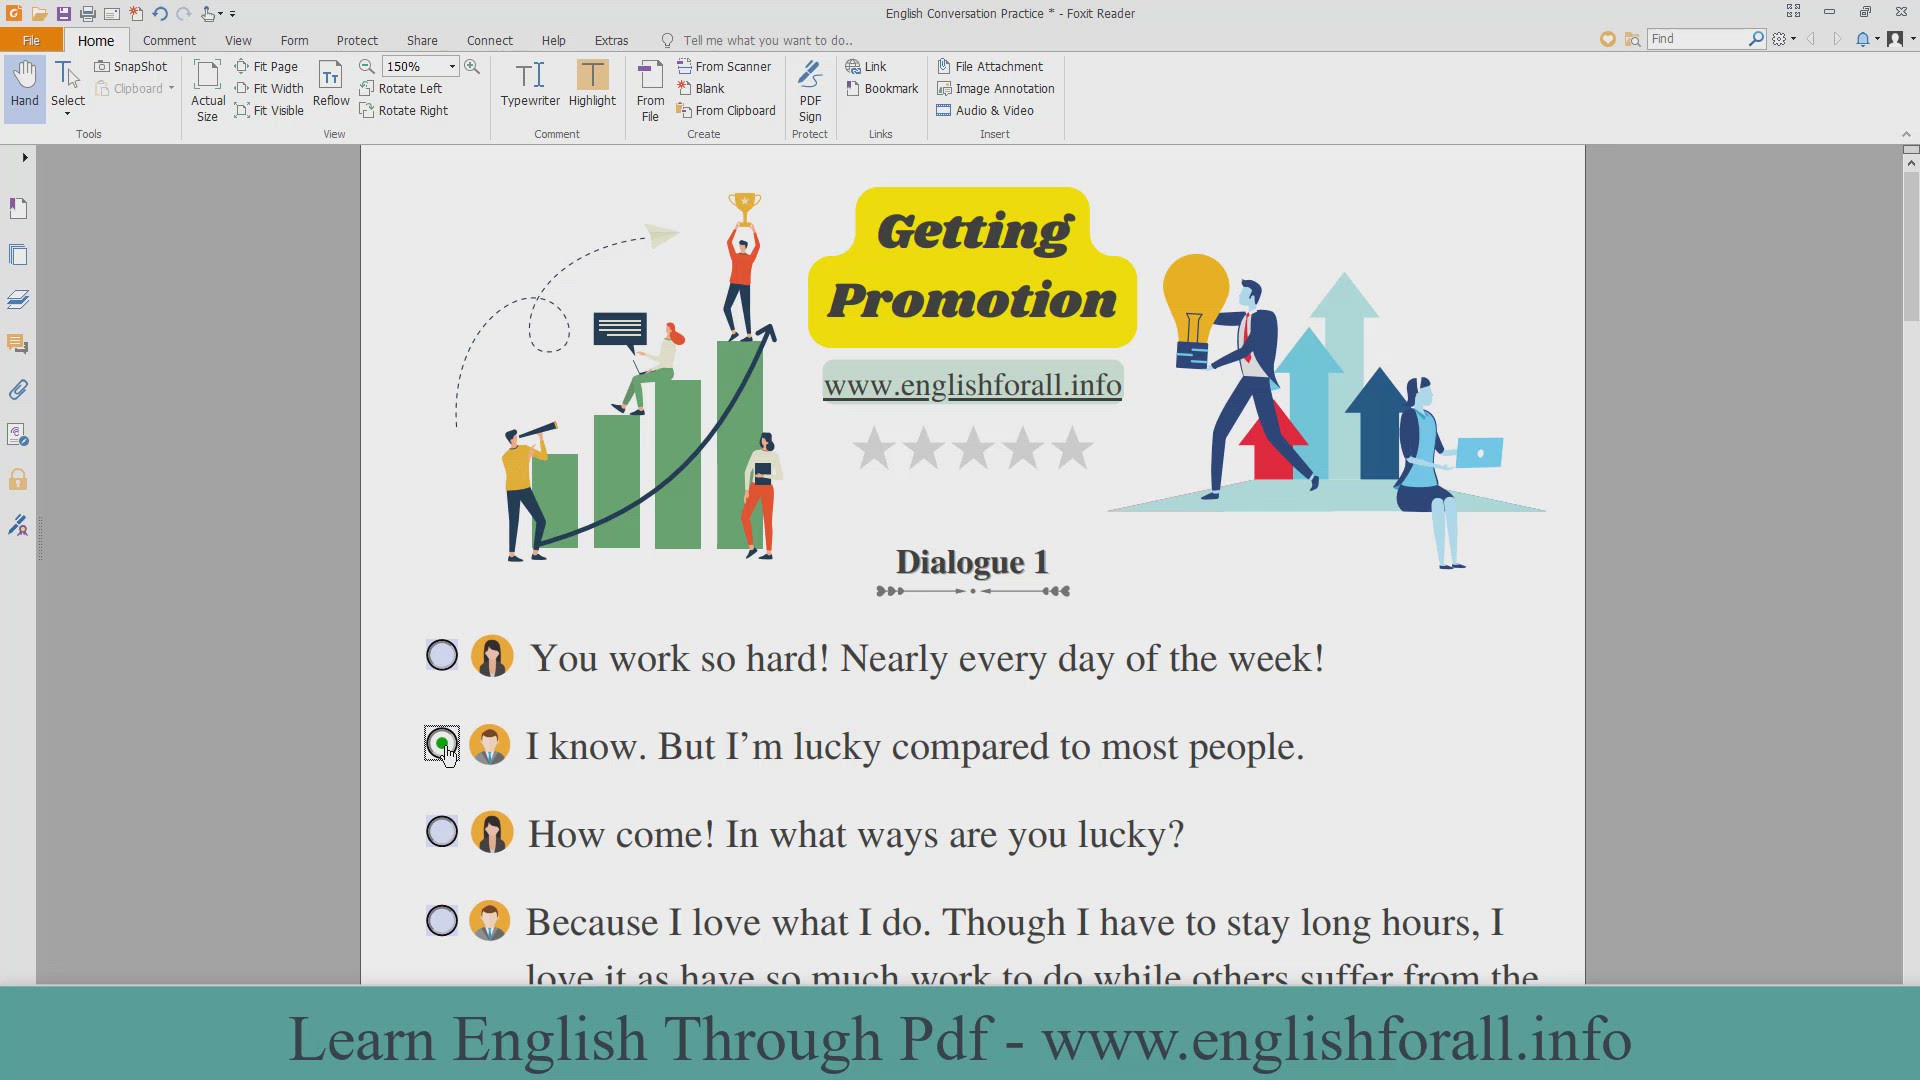Activate the Highlight tool

coord(592,84)
